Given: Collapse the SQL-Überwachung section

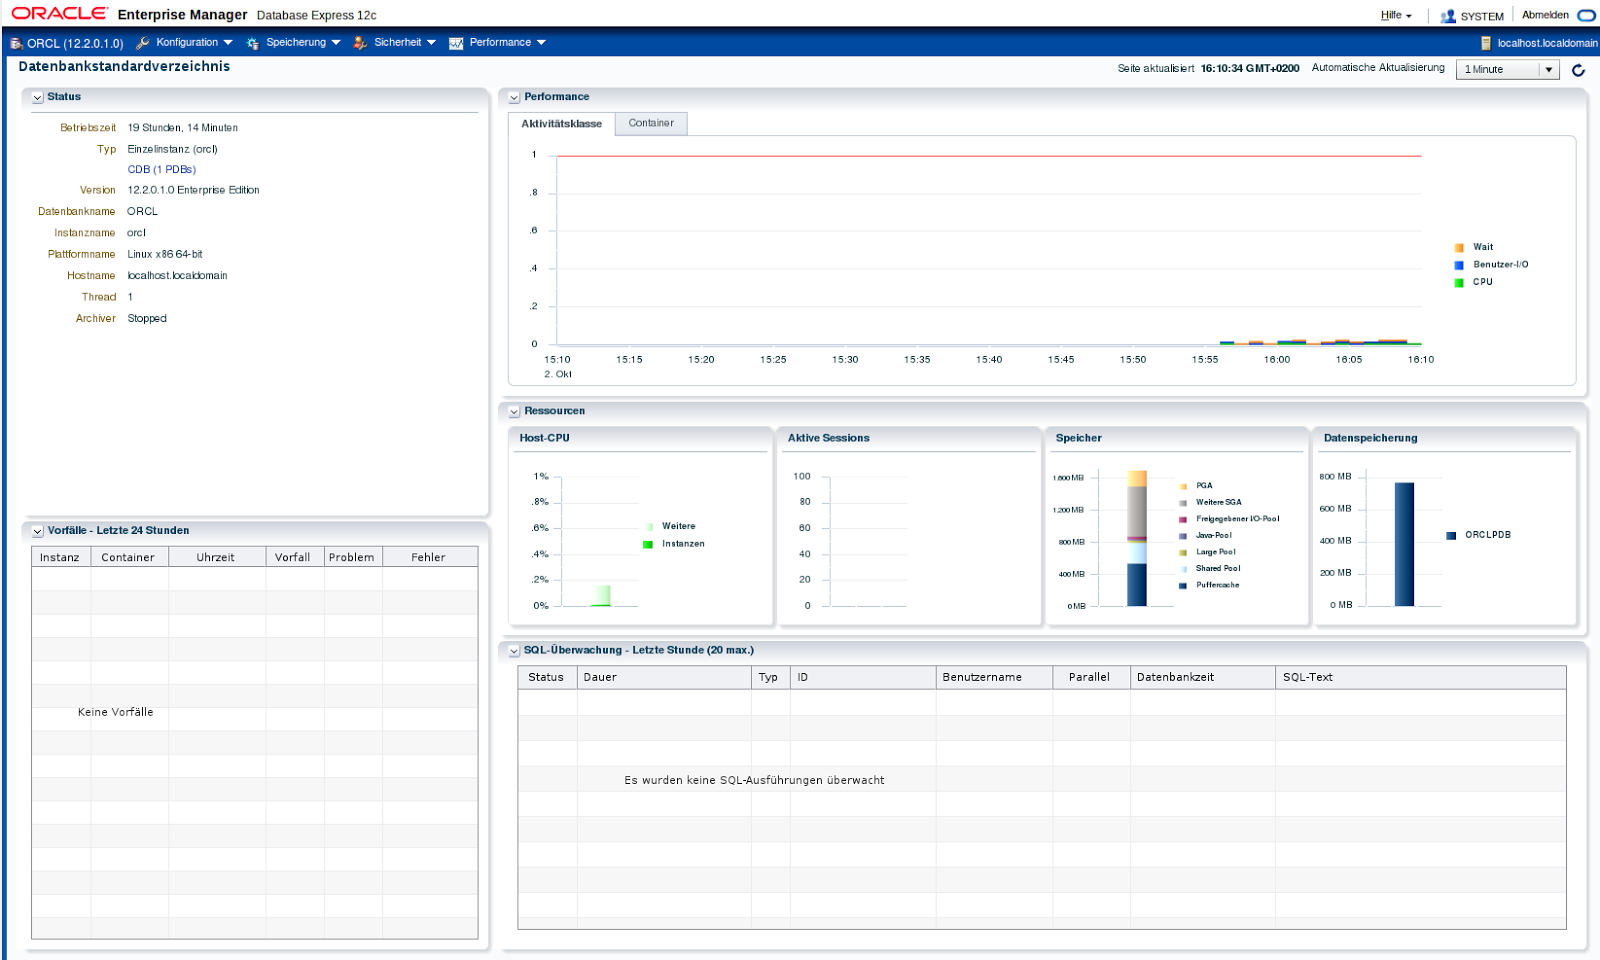Looking at the screenshot, I should (513, 650).
